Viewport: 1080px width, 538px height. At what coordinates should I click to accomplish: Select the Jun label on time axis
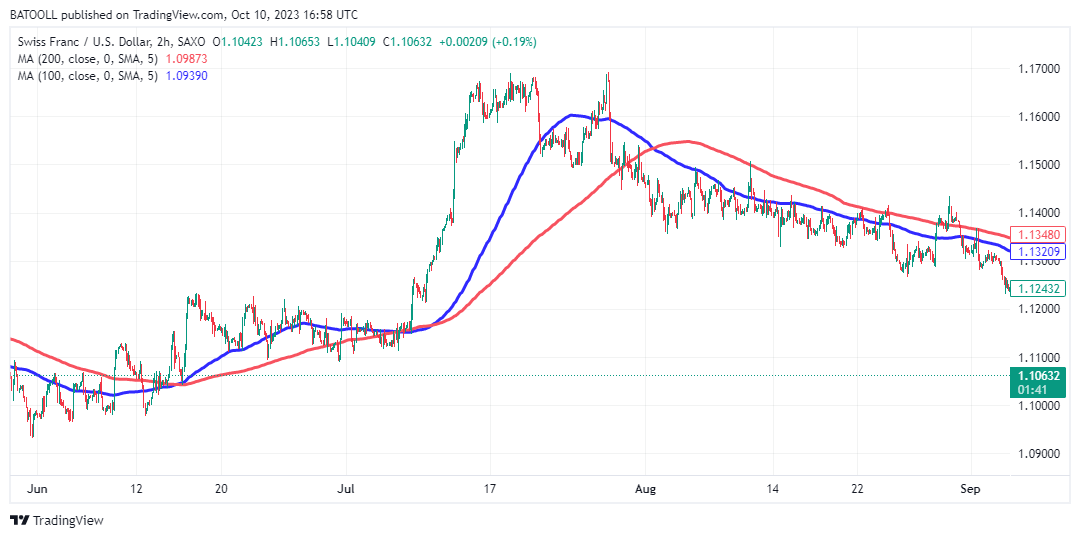click(x=36, y=490)
